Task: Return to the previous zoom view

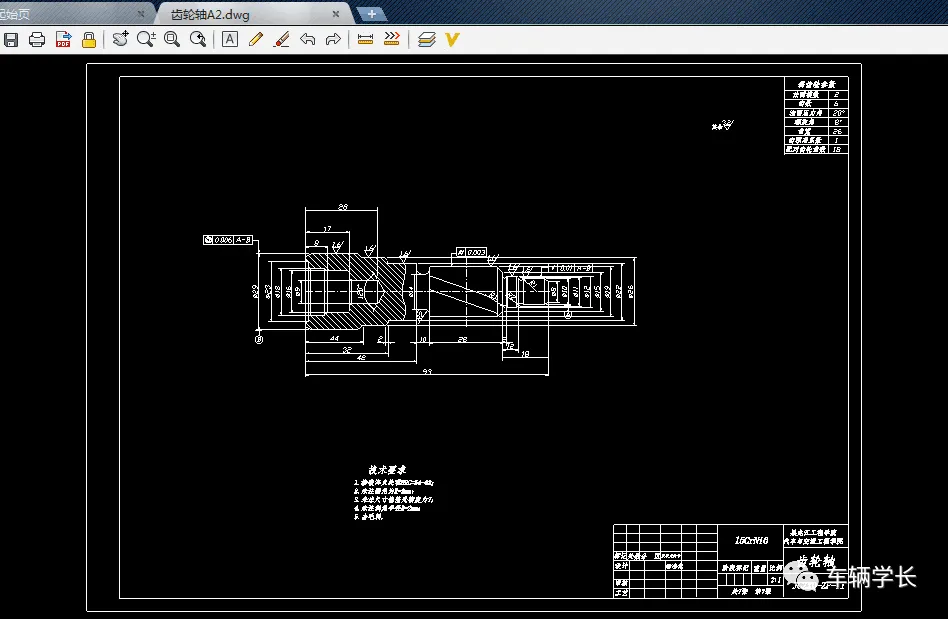Action: point(198,40)
